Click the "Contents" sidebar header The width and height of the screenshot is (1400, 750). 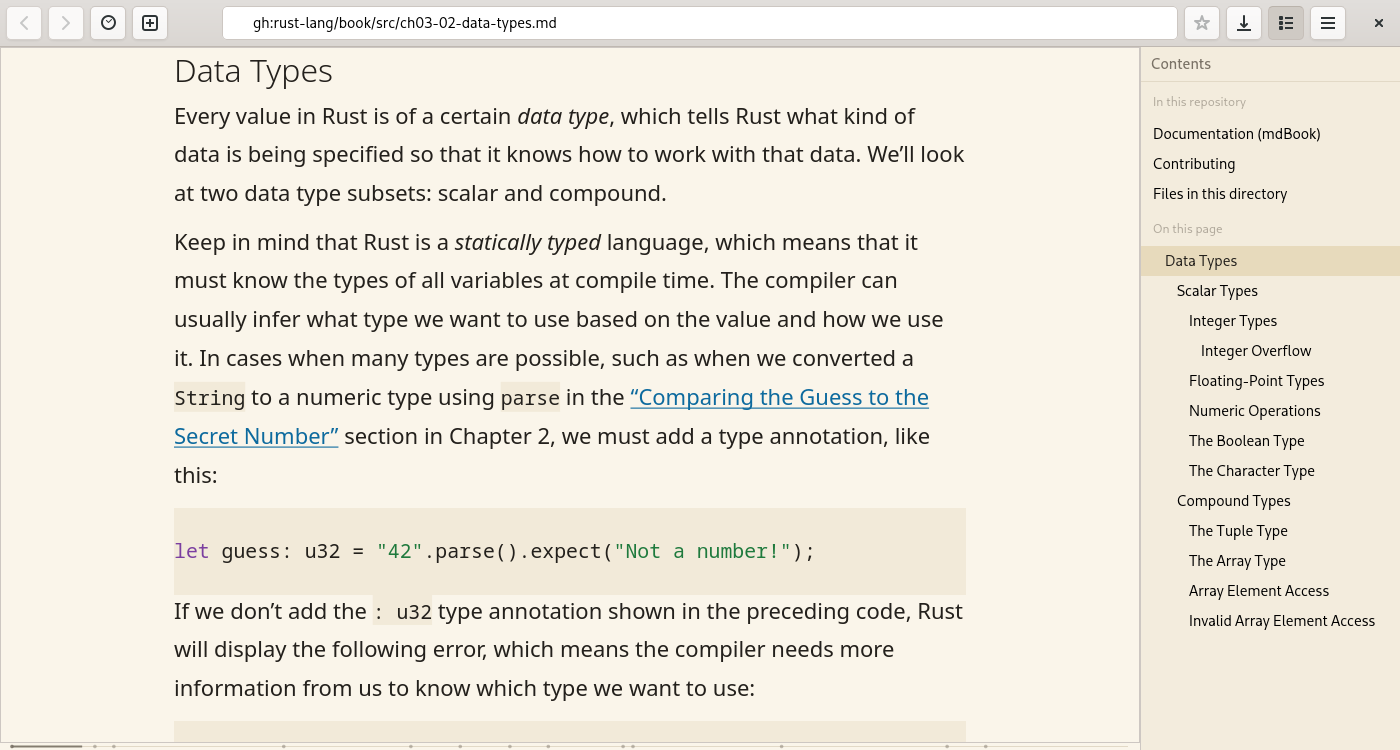tap(1181, 64)
